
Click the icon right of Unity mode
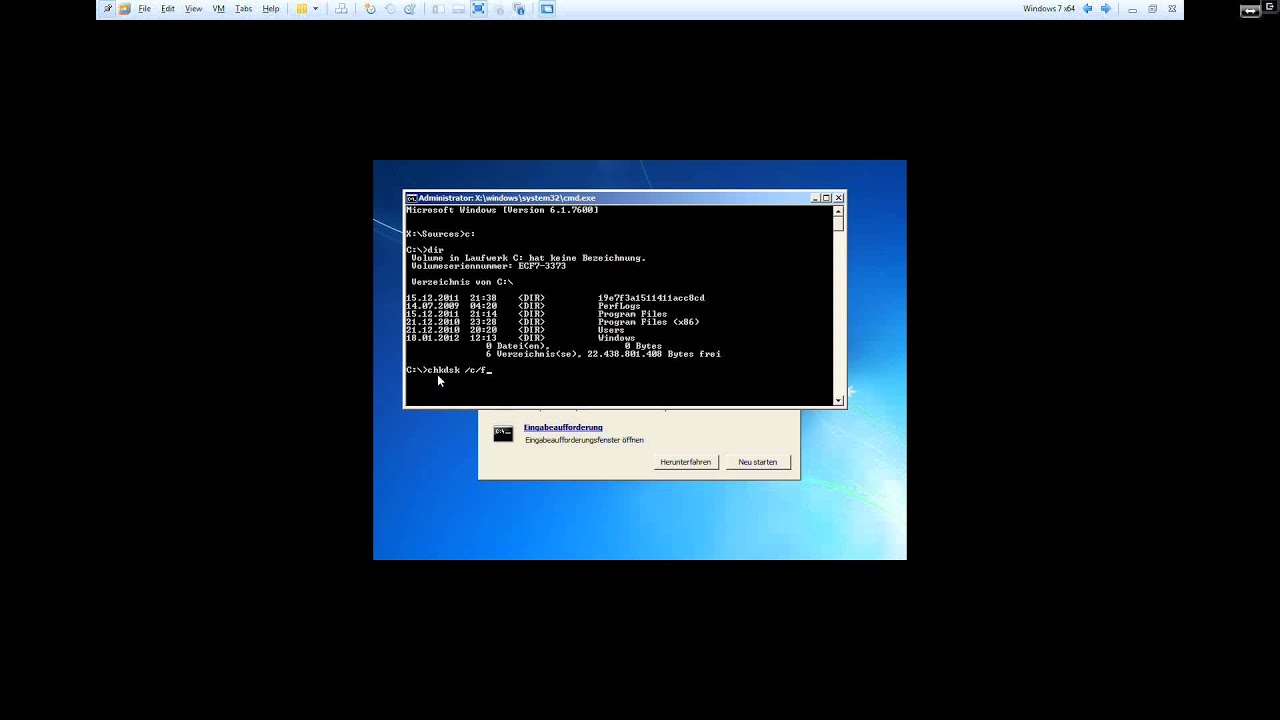pyautogui.click(x=519, y=9)
